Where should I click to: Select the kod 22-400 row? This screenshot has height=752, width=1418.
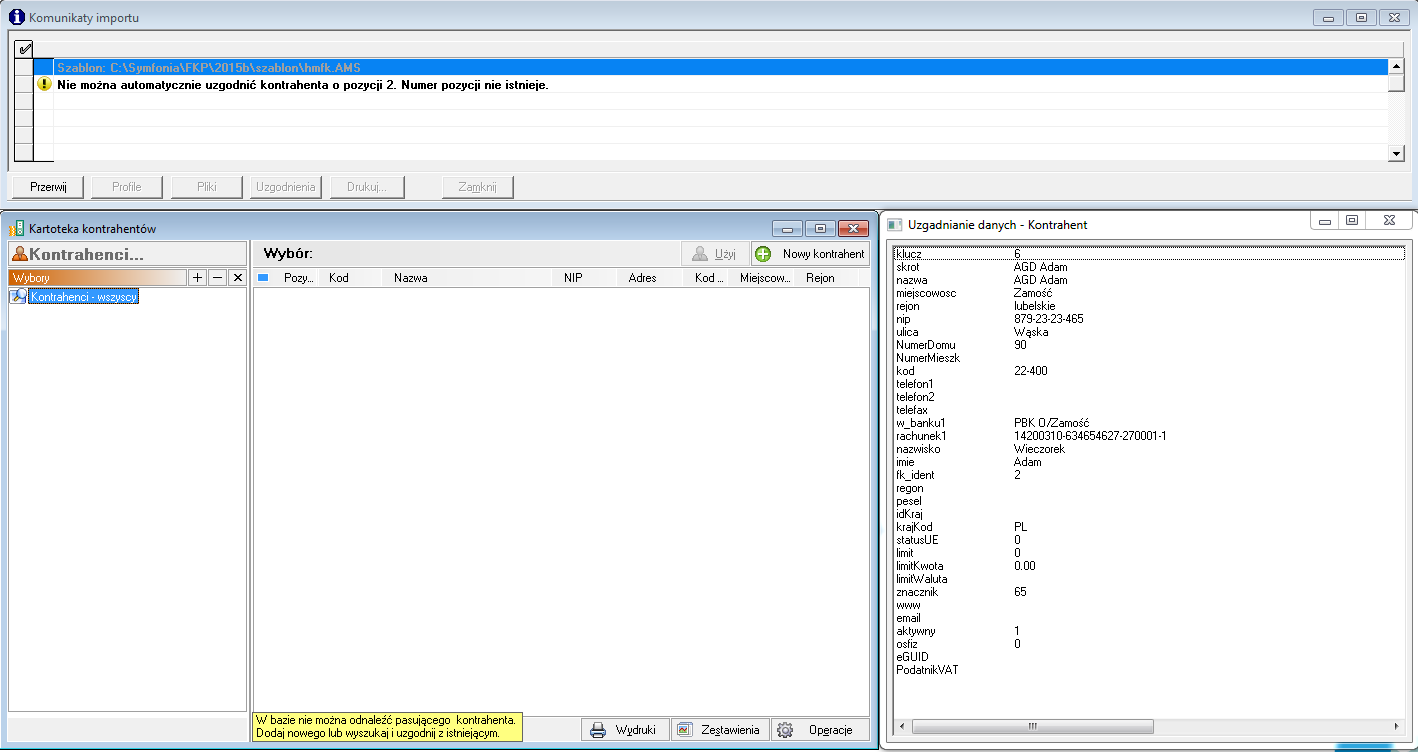(x=1149, y=371)
